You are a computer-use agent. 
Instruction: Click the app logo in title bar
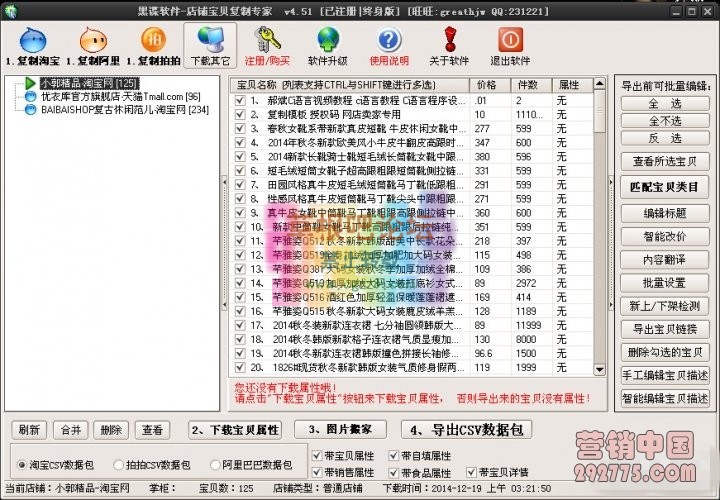tap(10, 11)
